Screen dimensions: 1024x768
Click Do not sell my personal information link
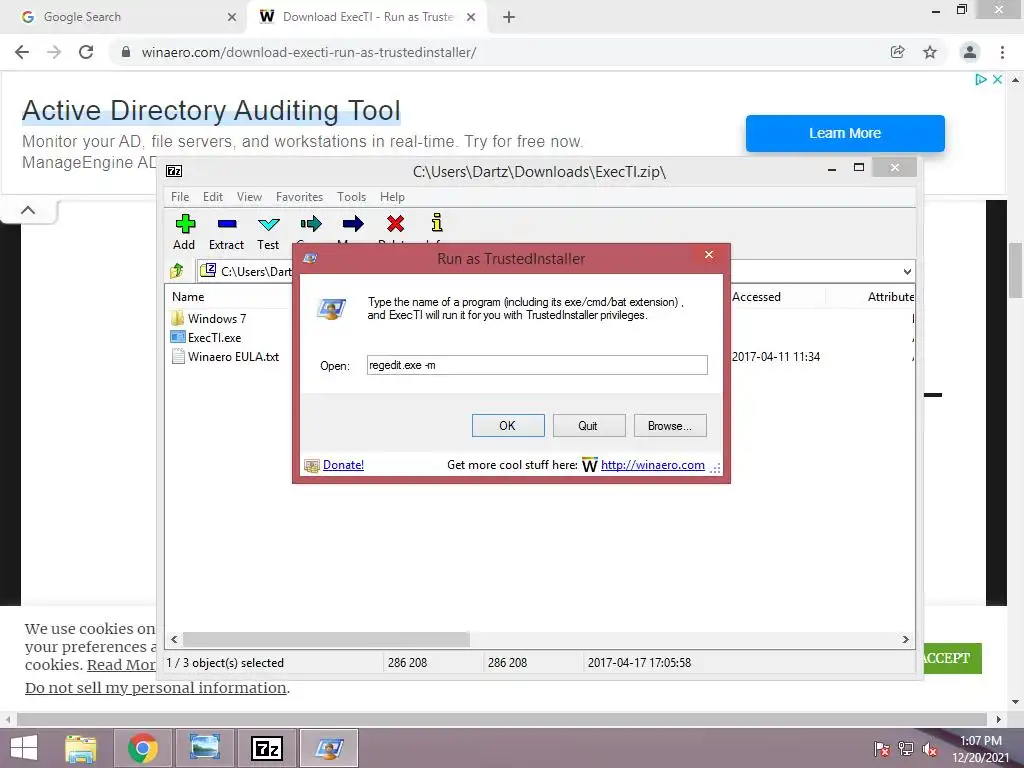pyautogui.click(x=155, y=688)
